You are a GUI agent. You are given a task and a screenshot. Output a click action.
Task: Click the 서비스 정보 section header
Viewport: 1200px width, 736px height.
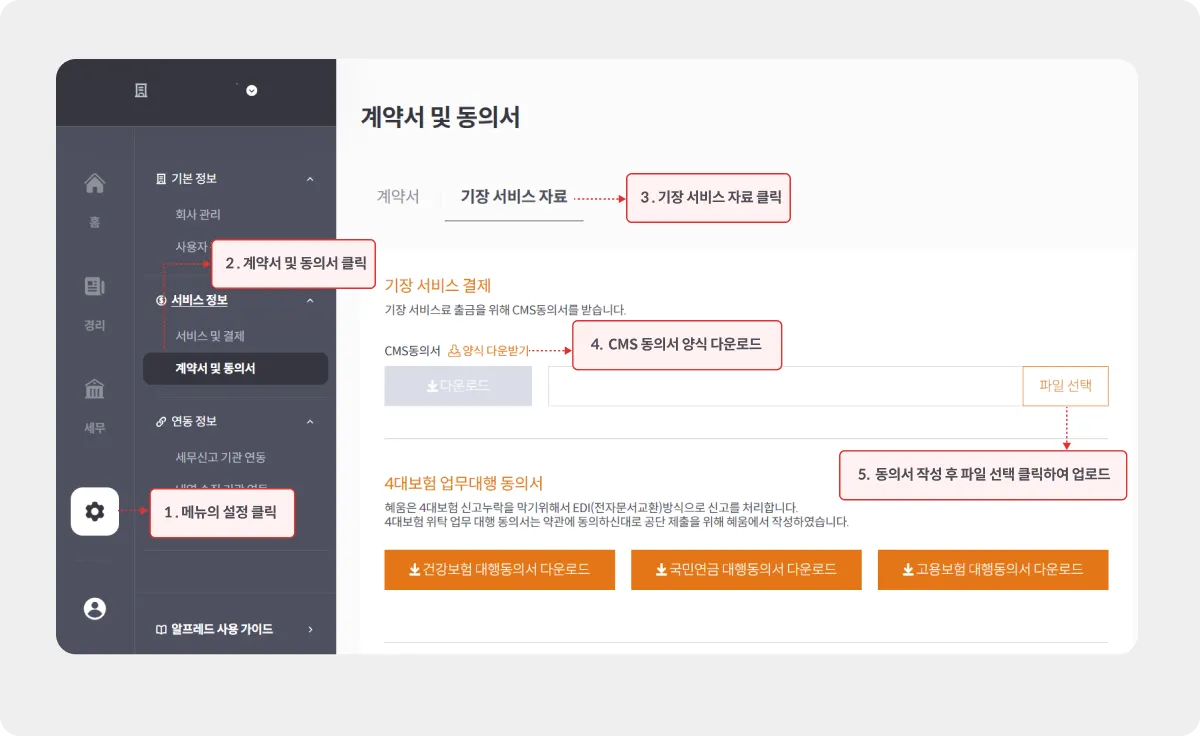pos(200,300)
